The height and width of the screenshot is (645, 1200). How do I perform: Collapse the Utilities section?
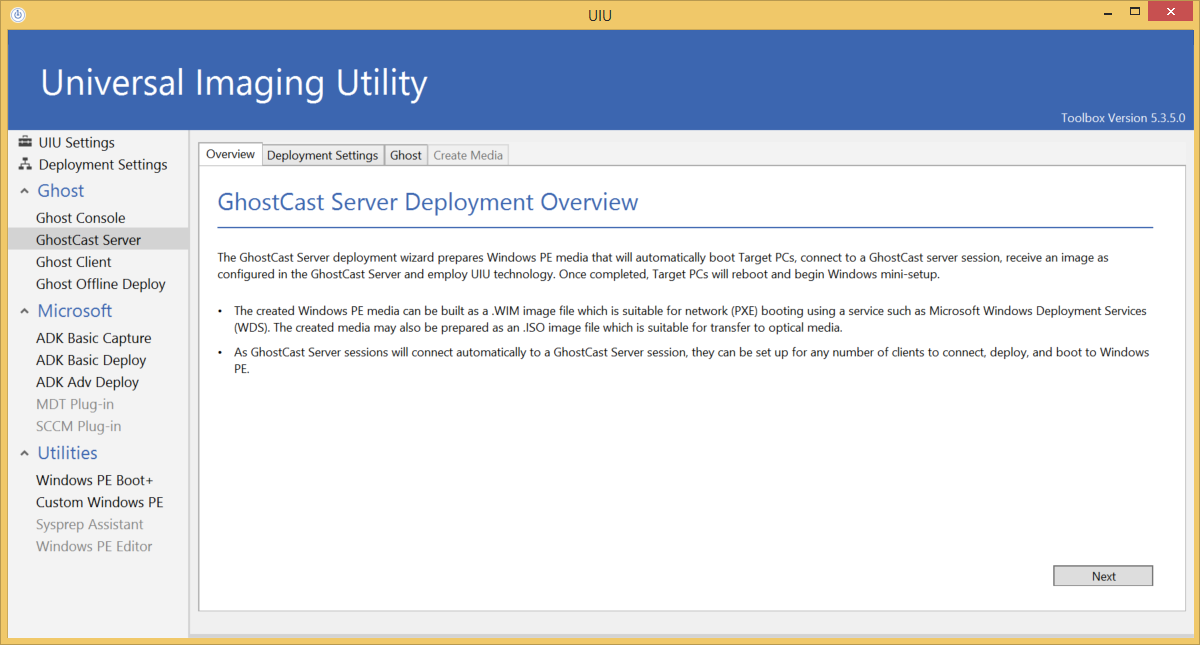point(24,453)
